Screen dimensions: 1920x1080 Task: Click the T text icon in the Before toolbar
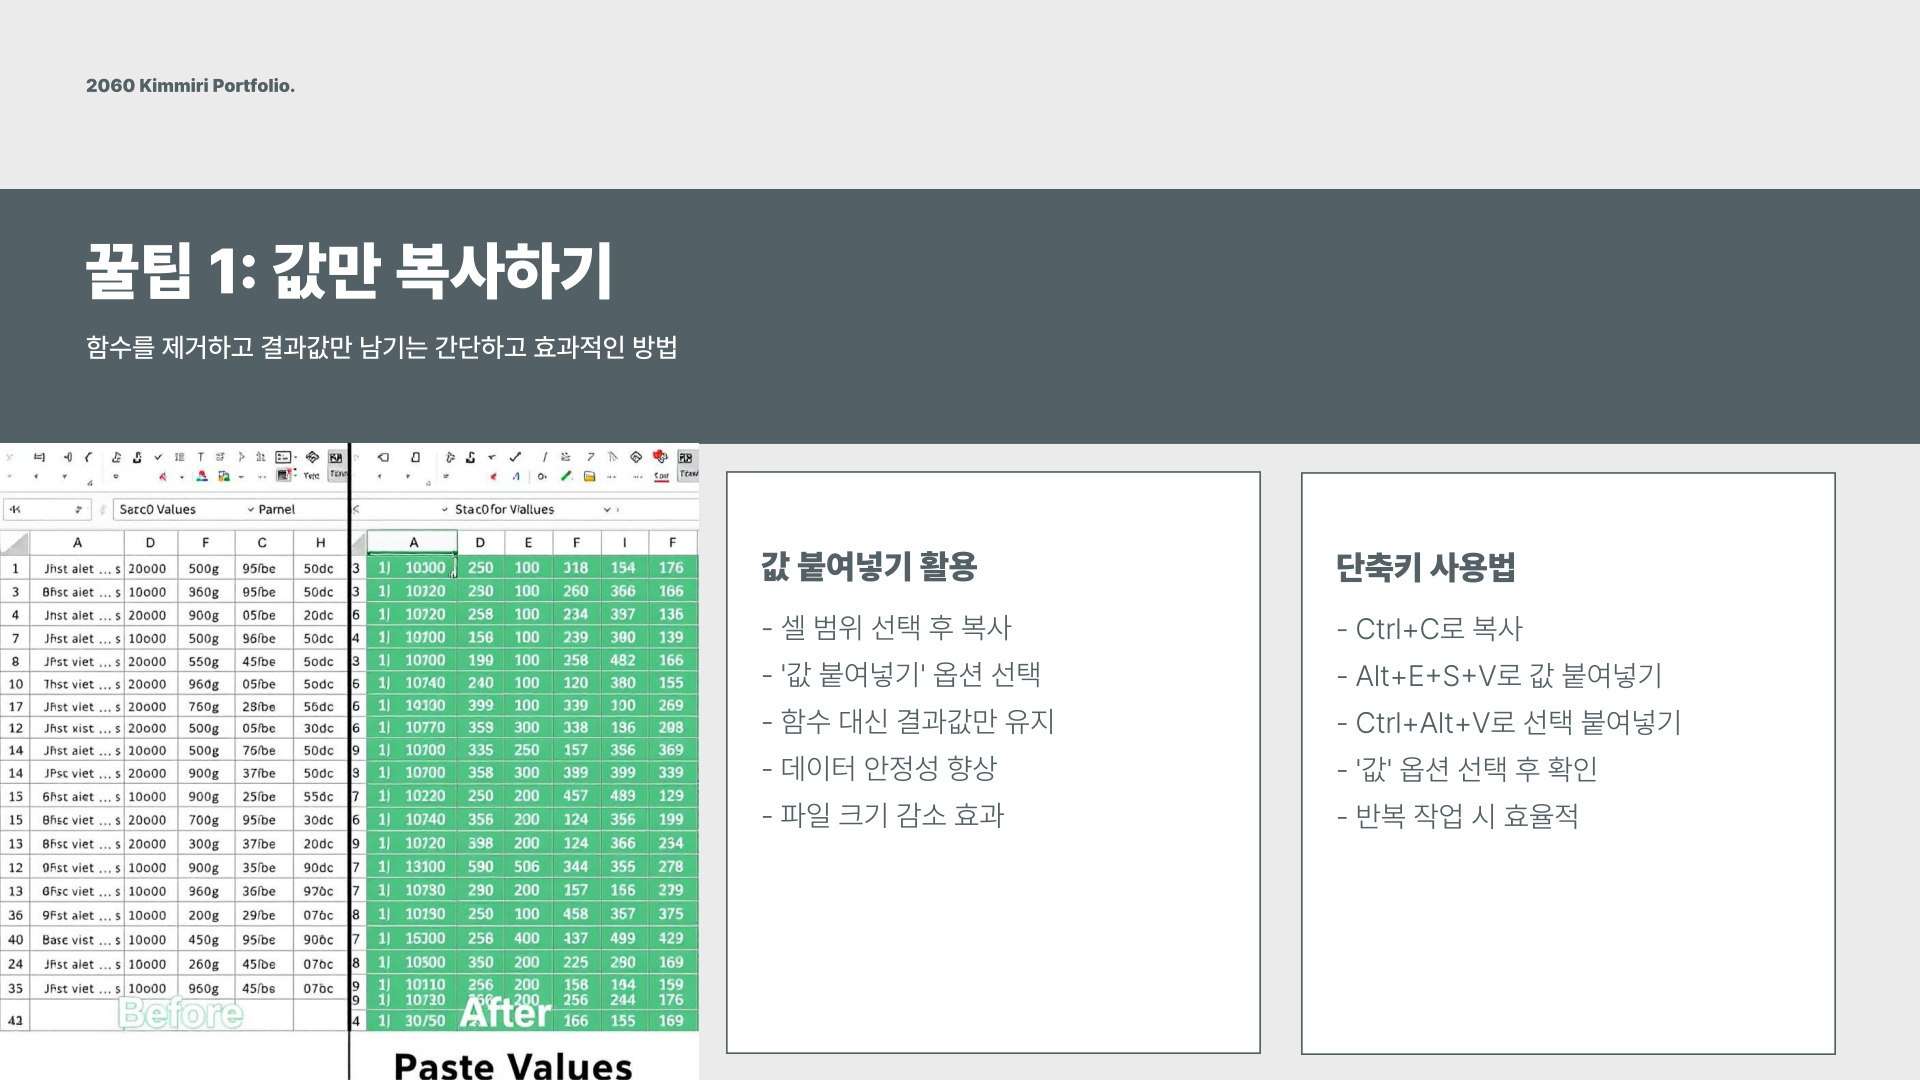(200, 457)
